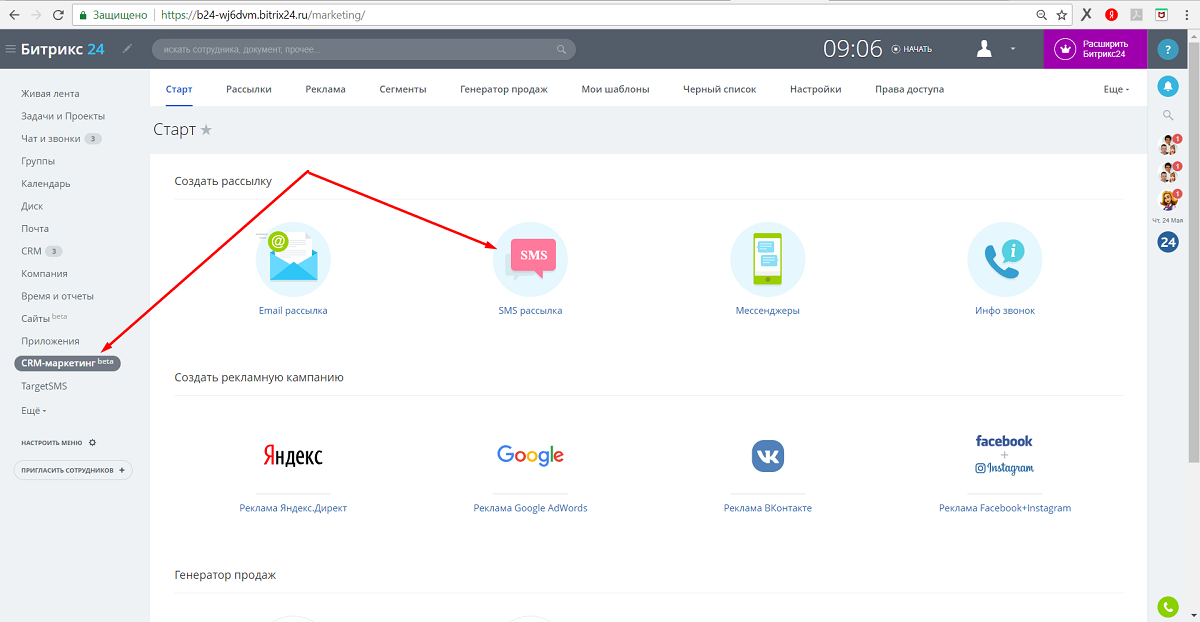Click the 09:06 clock display
This screenshot has height=622, width=1200.
(852, 49)
